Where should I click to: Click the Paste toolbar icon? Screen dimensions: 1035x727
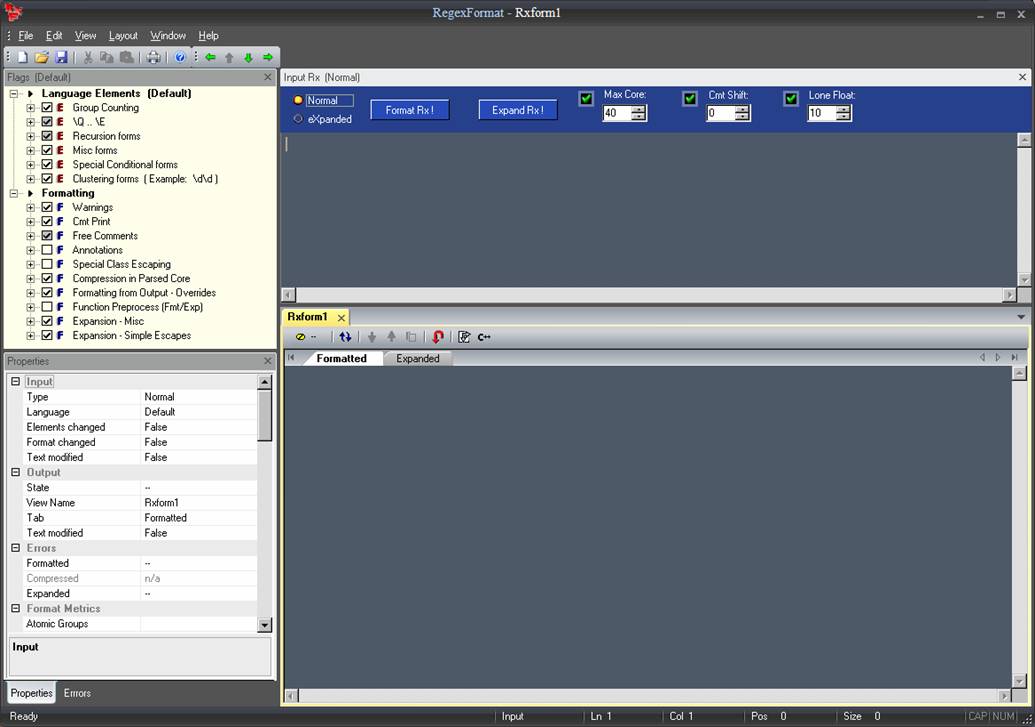pyautogui.click(x=127, y=57)
